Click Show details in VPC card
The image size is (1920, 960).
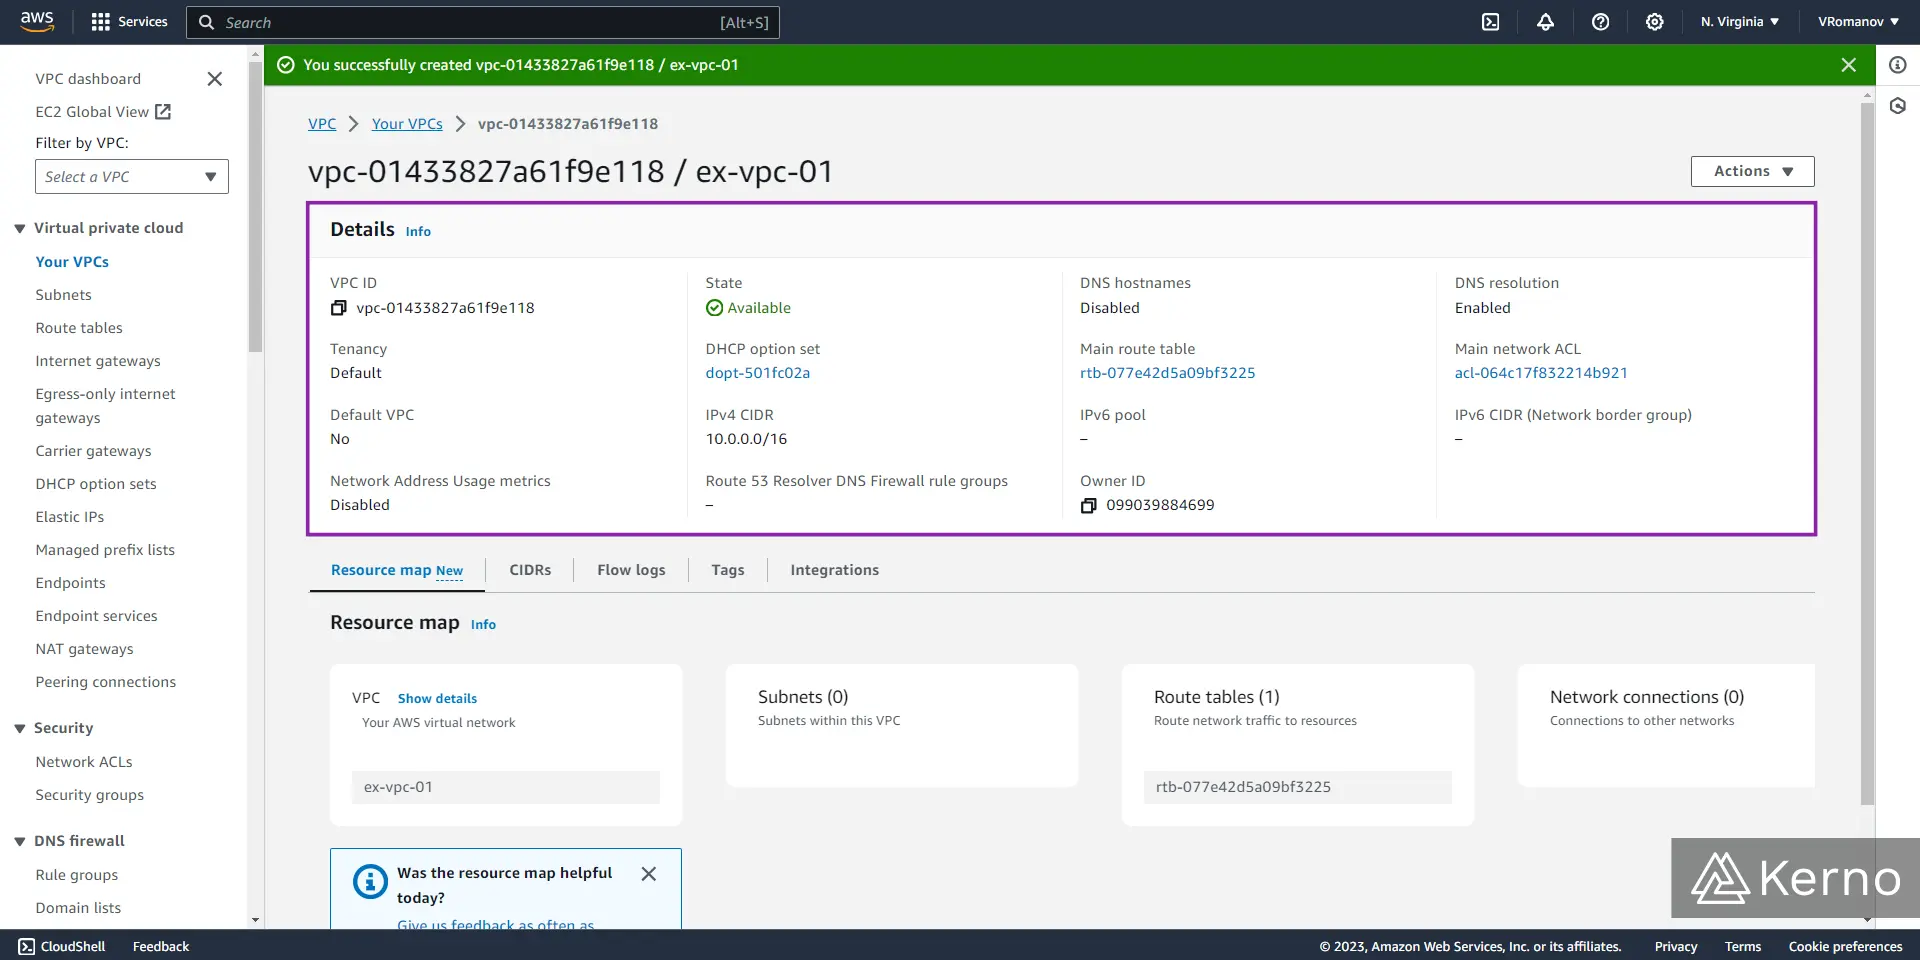[437, 699]
